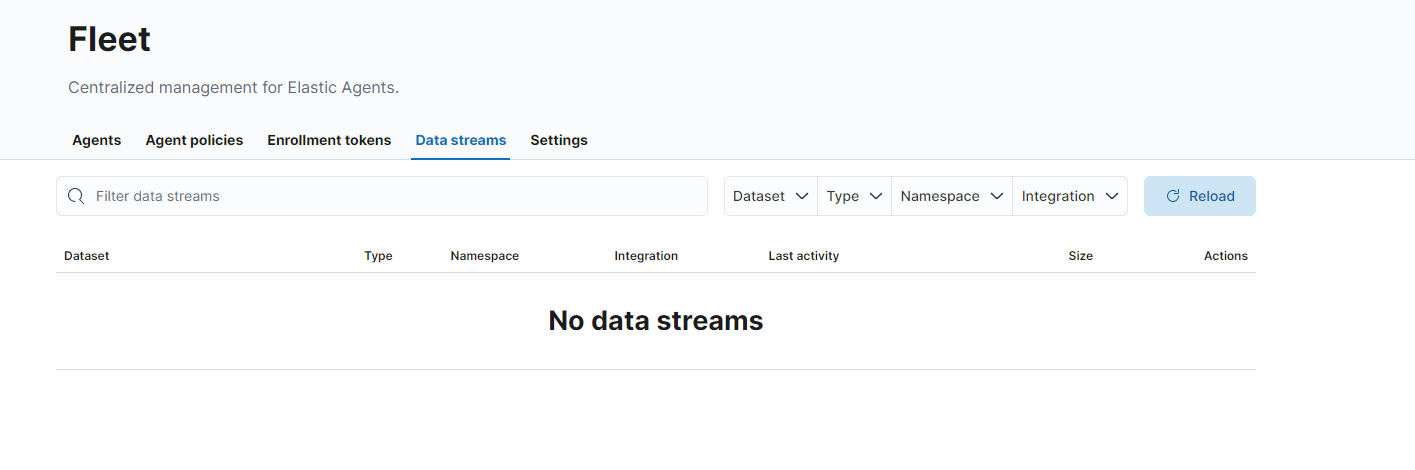Click the Integration column header
Viewport: 1415px width, 470px height.
pyautogui.click(x=646, y=256)
